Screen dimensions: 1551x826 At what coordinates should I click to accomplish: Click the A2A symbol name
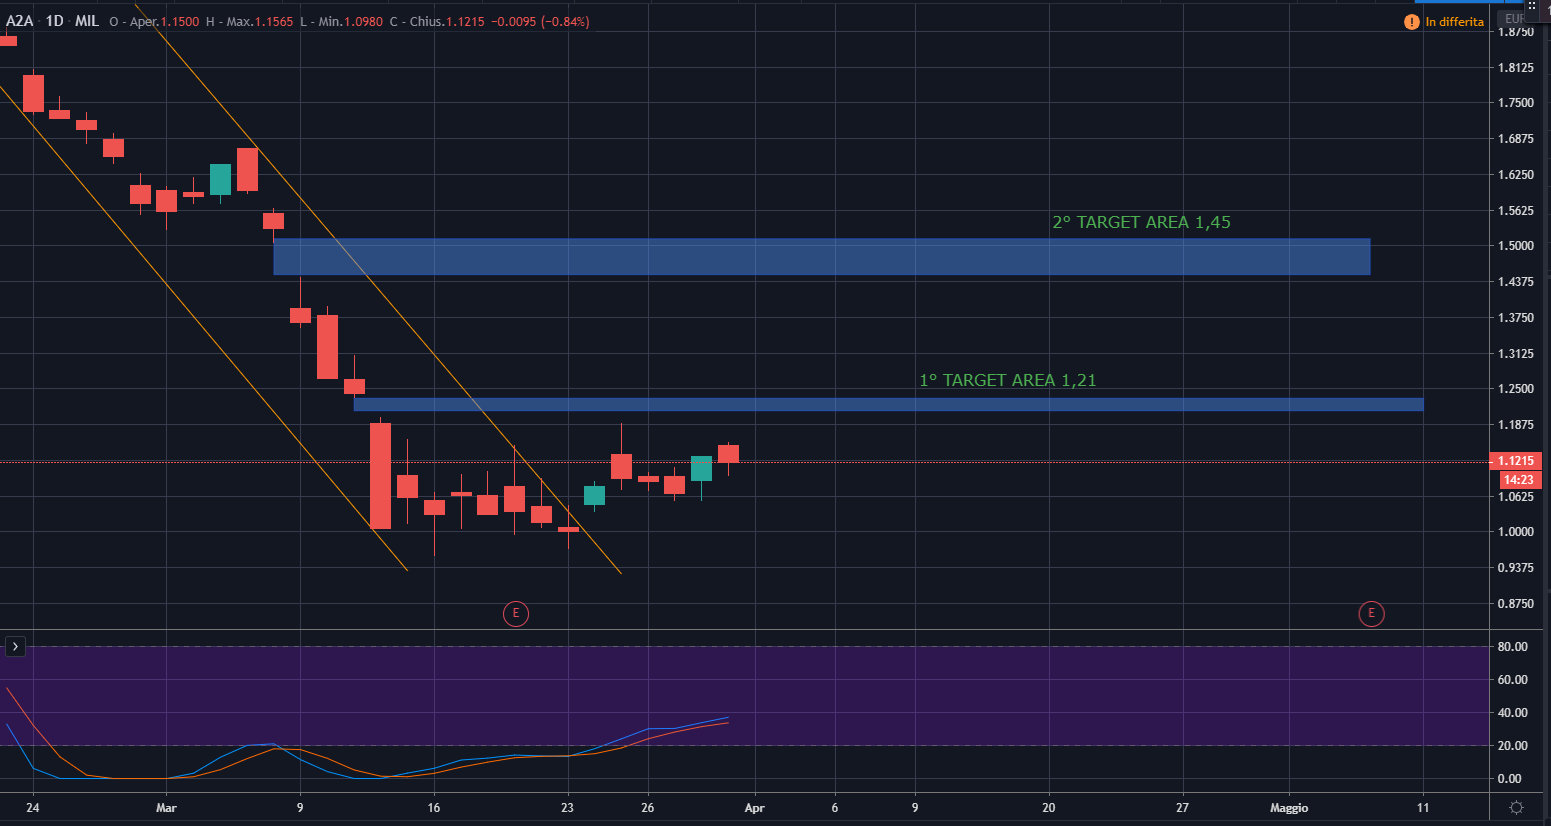20,20
